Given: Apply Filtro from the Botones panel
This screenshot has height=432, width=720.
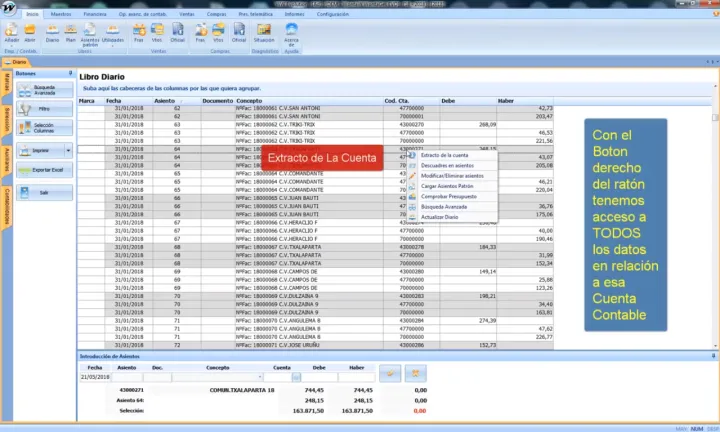Looking at the screenshot, I should (x=44, y=109).
